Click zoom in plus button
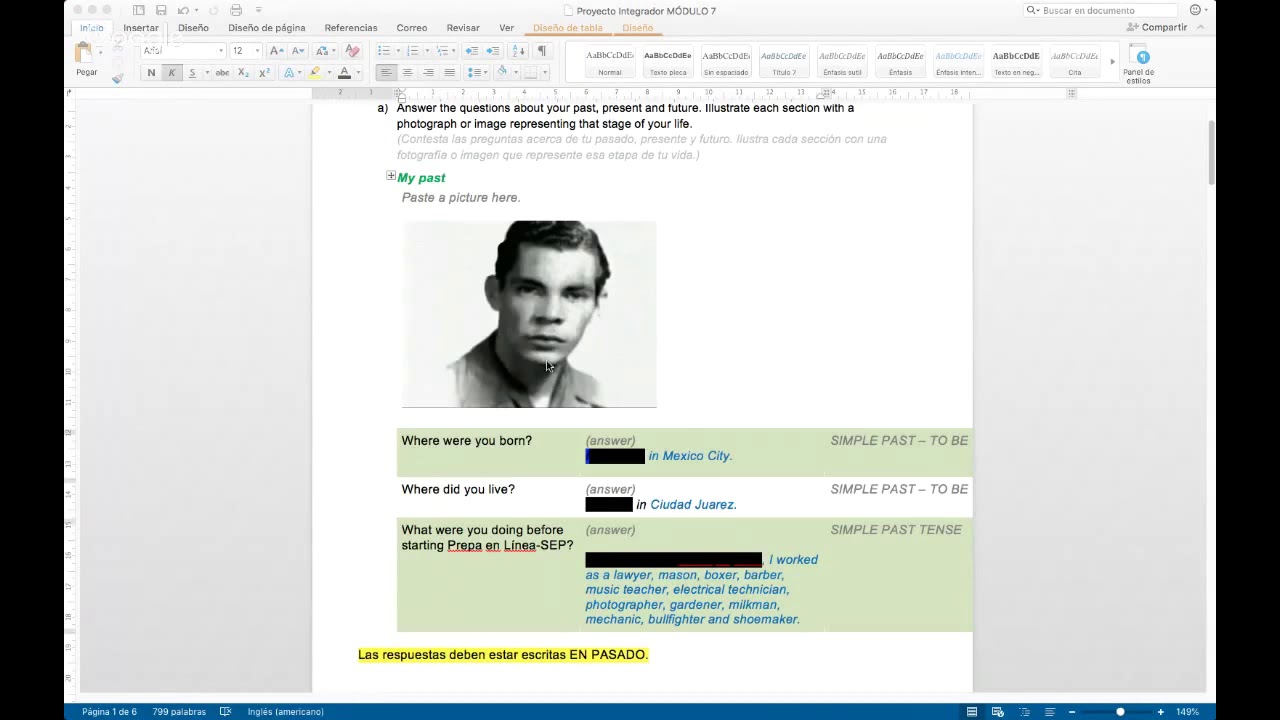Viewport: 1280px width, 720px height. pyautogui.click(x=1160, y=711)
